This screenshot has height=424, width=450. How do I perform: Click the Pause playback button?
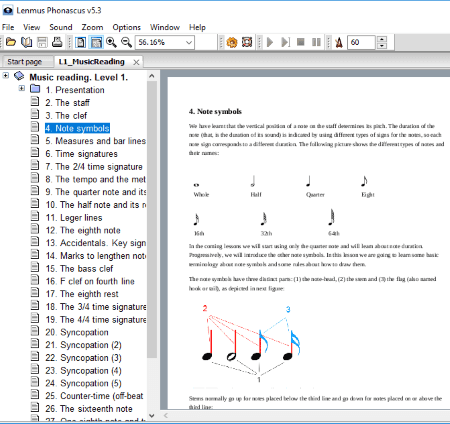click(316, 42)
